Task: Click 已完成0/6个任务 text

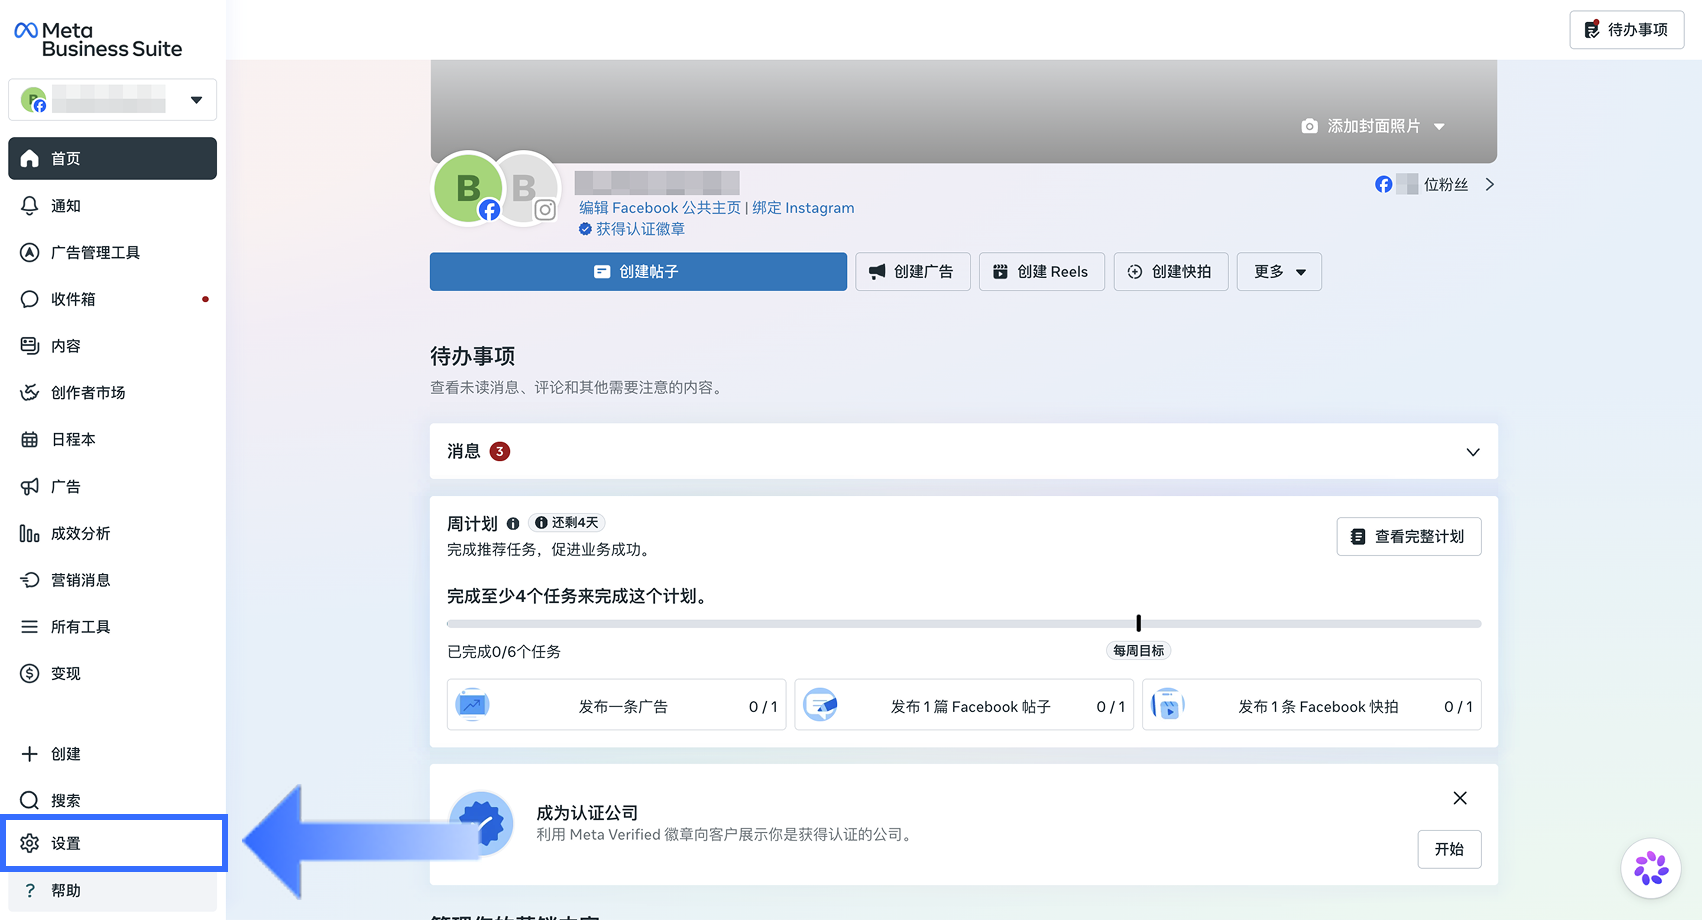Action: click(504, 652)
